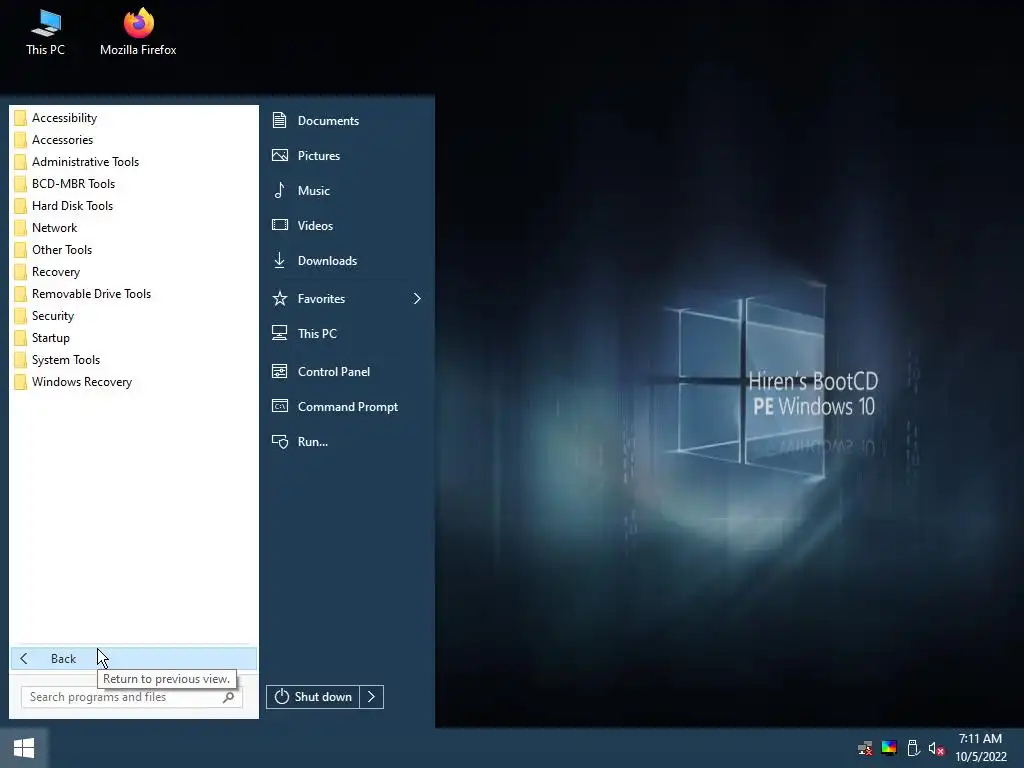The width and height of the screenshot is (1024, 768).
Task: Open the Music menu entry
Action: coord(347,191)
